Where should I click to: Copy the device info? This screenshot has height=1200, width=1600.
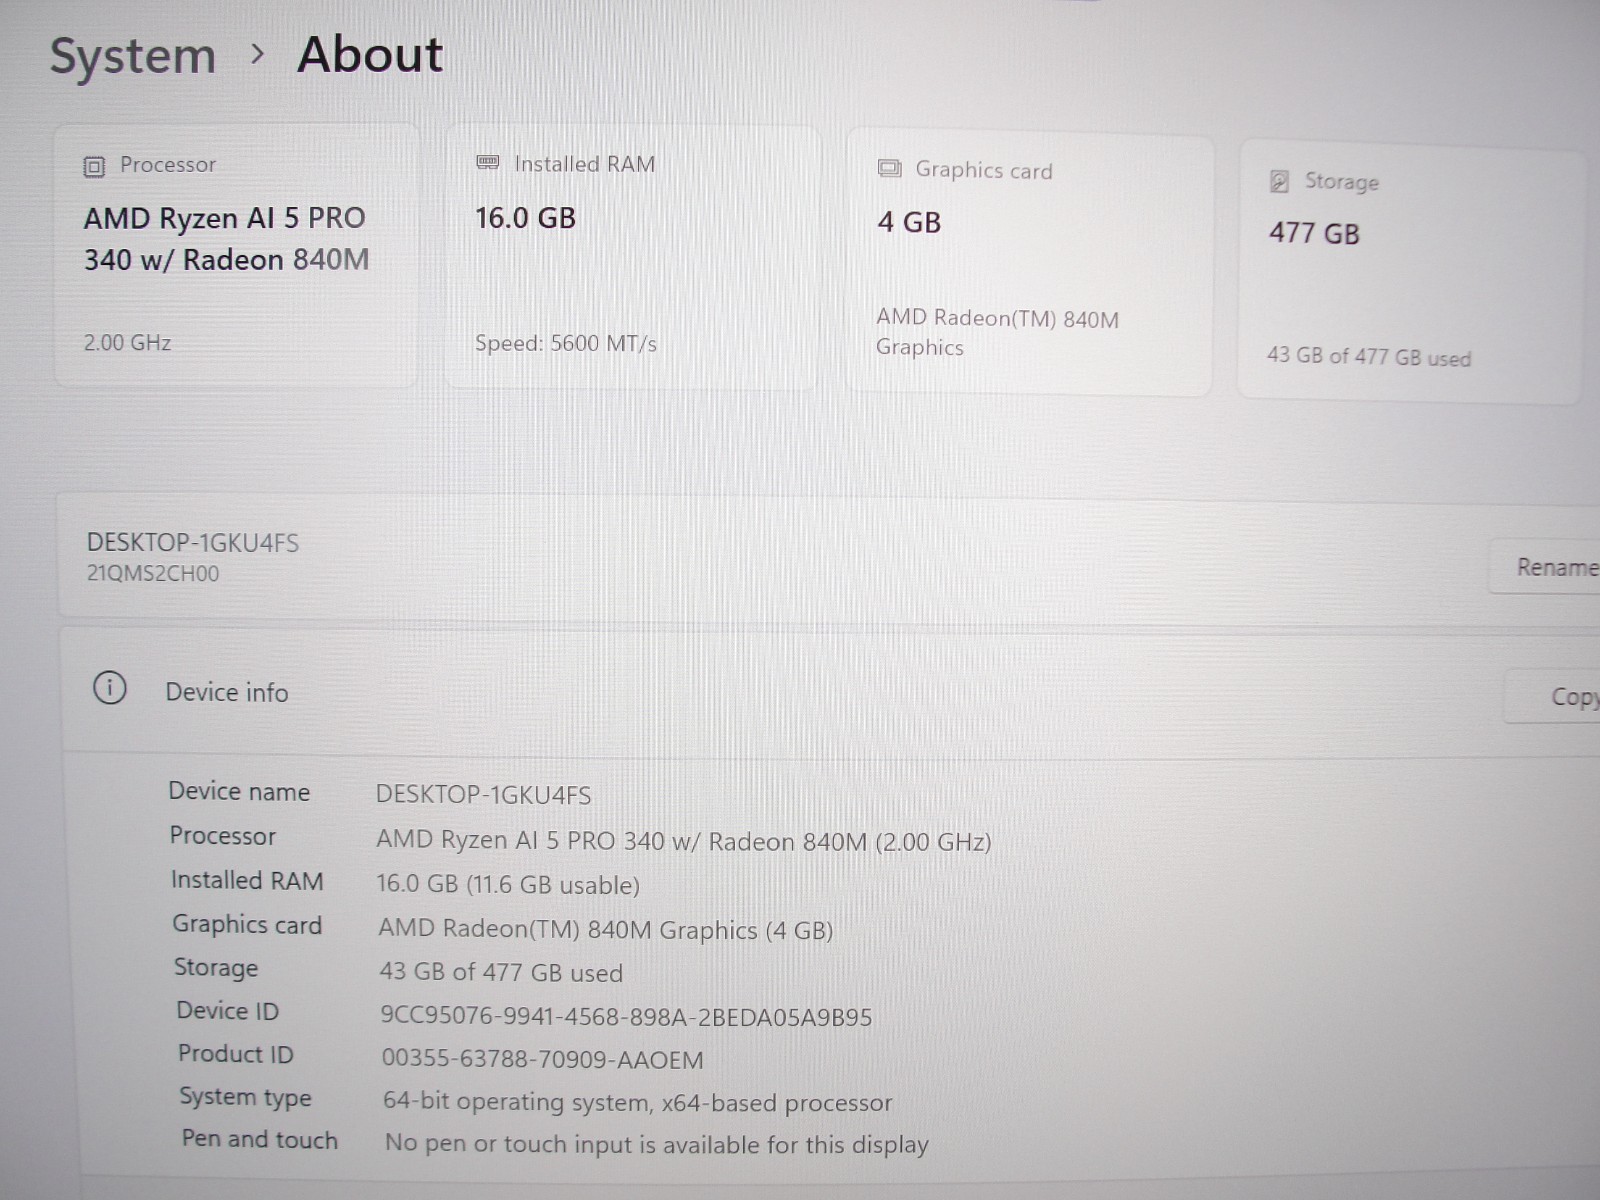tap(1553, 696)
